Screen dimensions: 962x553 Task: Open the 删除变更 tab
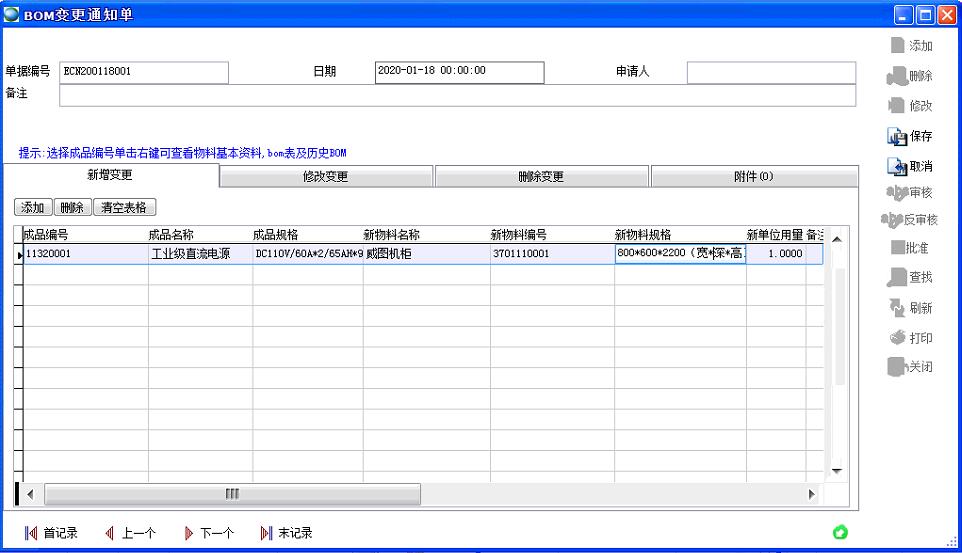[x=541, y=177]
